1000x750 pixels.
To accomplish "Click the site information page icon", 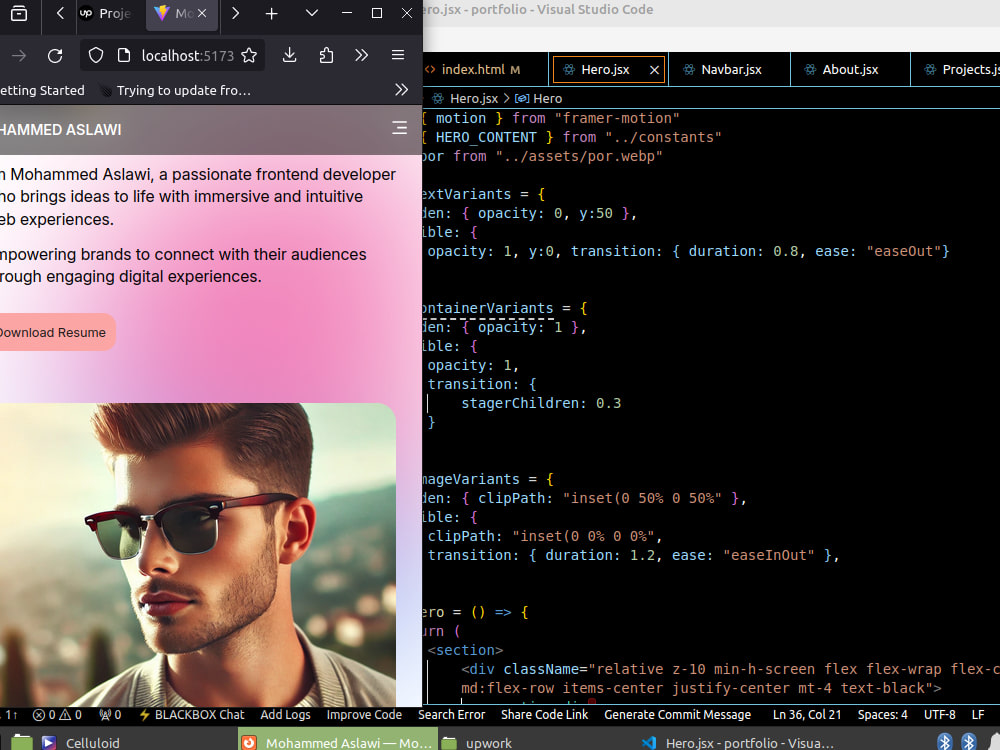I will point(124,55).
